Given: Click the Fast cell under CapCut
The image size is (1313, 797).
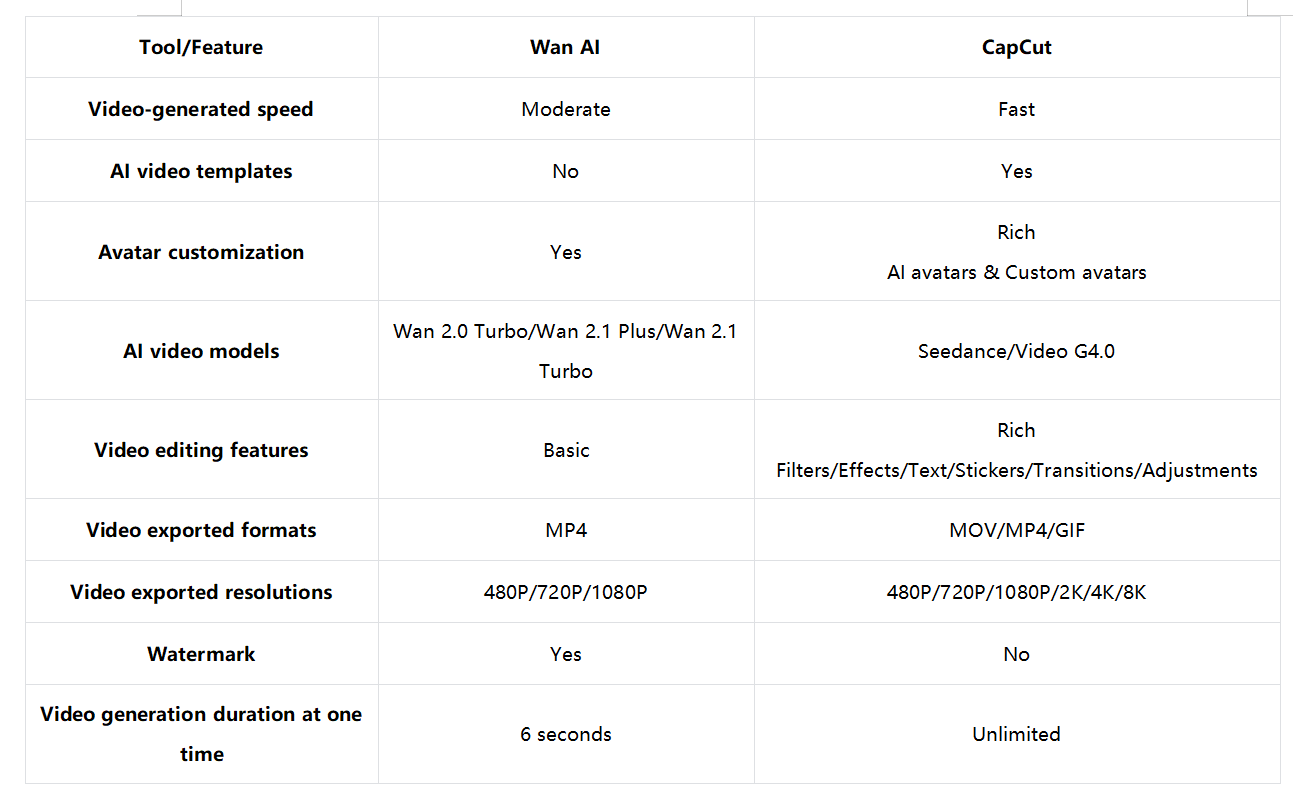Looking at the screenshot, I should pos(1016,109).
